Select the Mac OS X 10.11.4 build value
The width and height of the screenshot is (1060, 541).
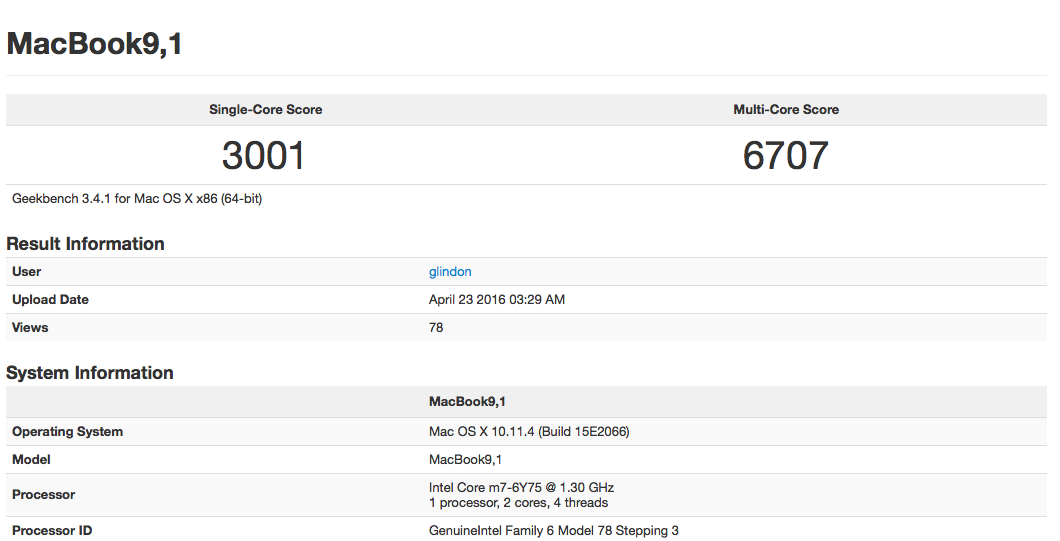click(529, 431)
